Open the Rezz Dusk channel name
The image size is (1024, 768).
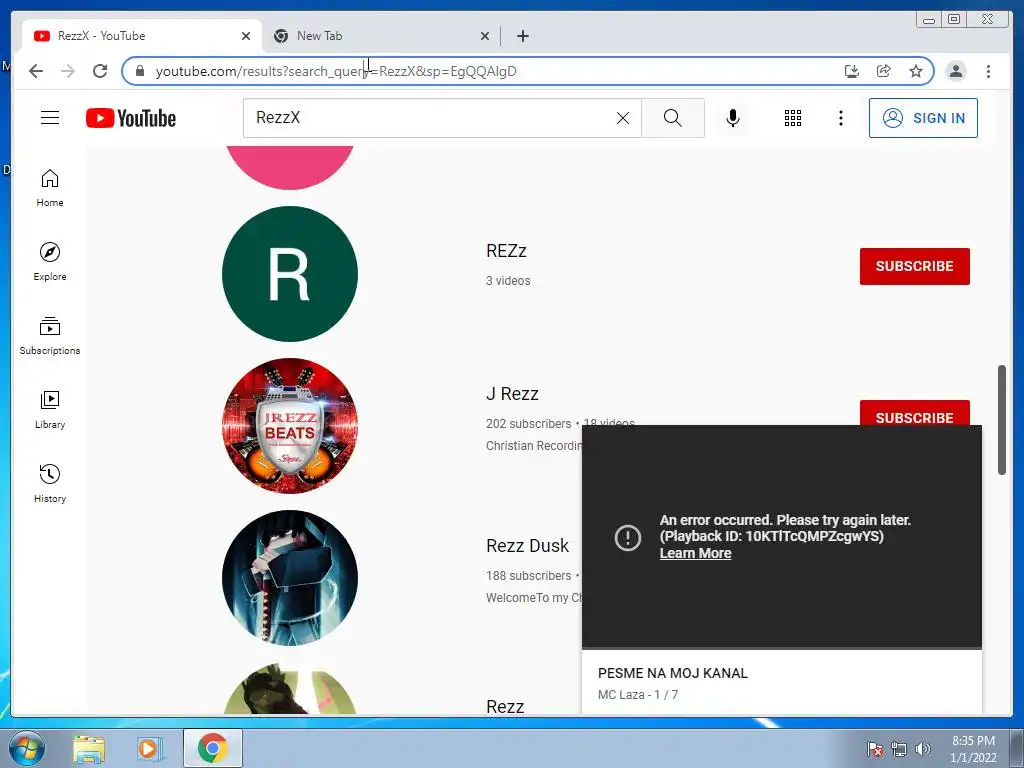[x=527, y=546]
